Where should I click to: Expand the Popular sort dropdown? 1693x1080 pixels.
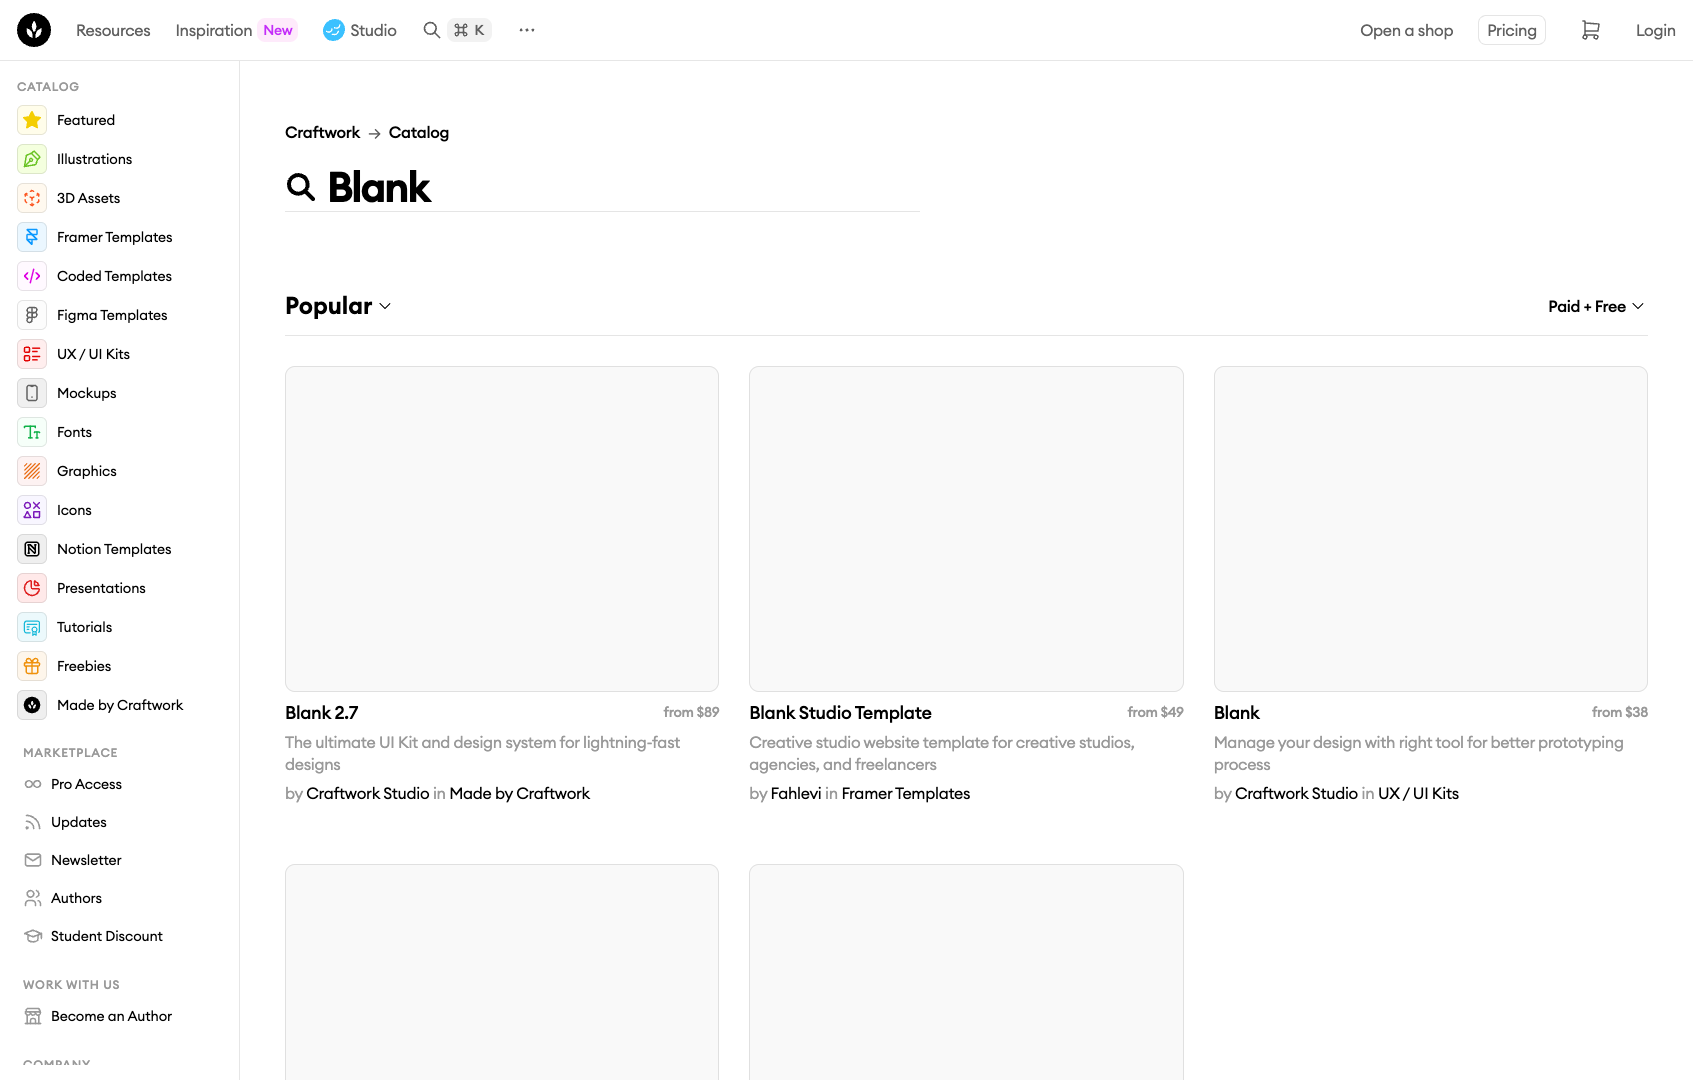click(x=338, y=306)
